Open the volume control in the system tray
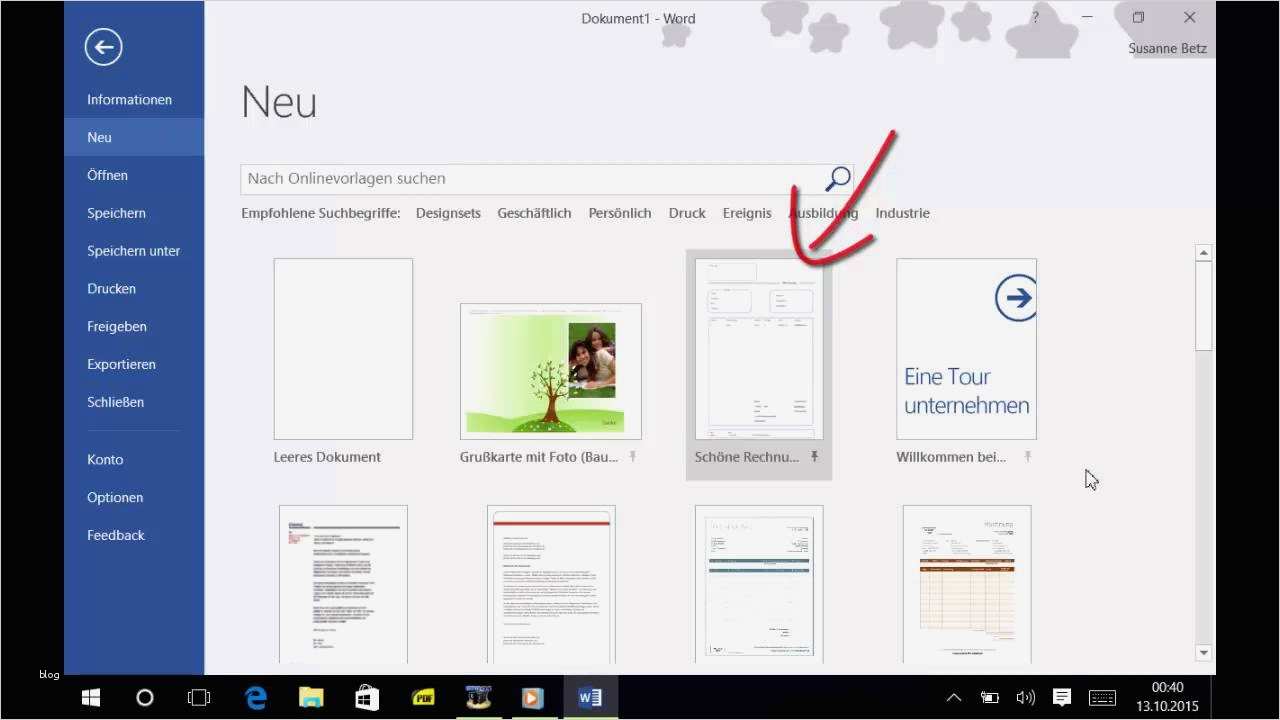This screenshot has width=1280, height=720. (x=1026, y=697)
